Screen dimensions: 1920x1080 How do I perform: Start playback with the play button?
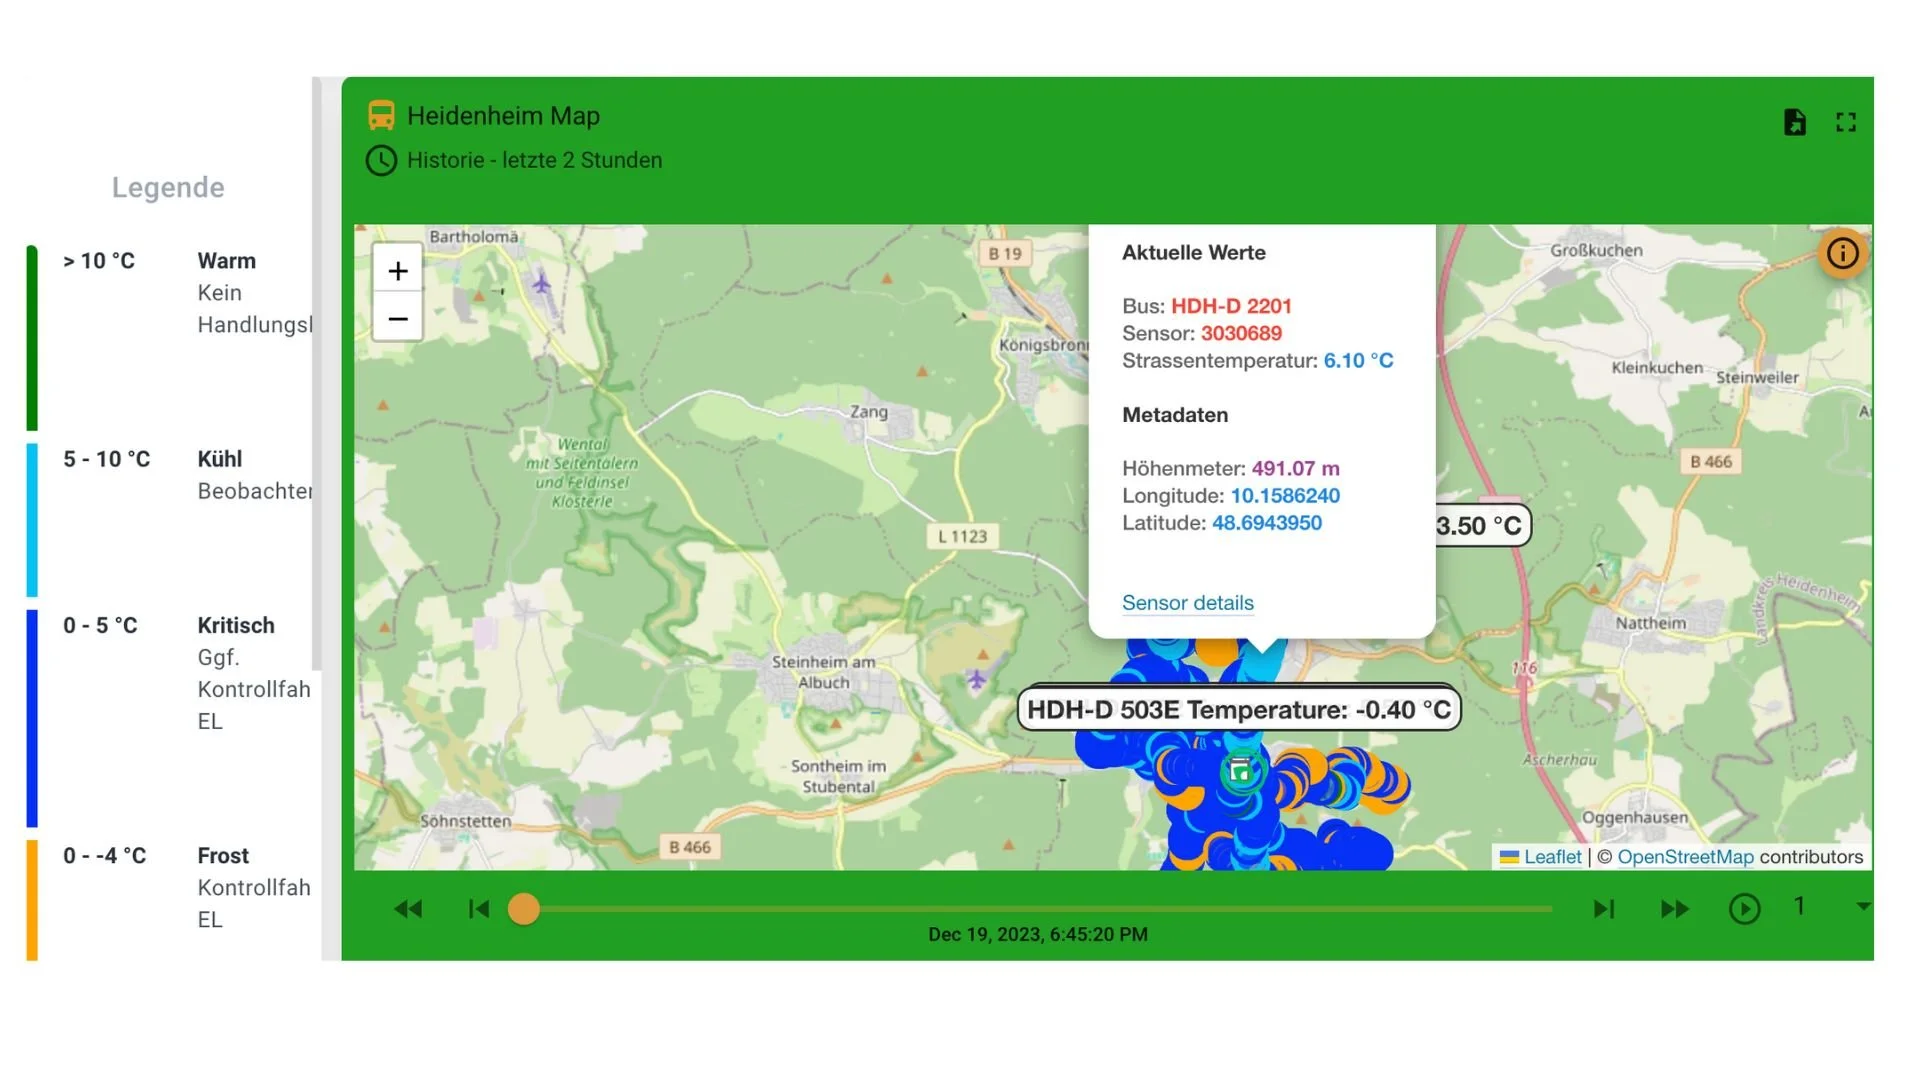tap(1744, 909)
